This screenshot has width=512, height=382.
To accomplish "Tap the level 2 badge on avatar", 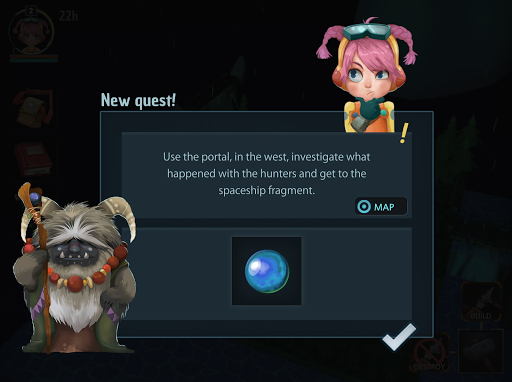I will (x=31, y=11).
